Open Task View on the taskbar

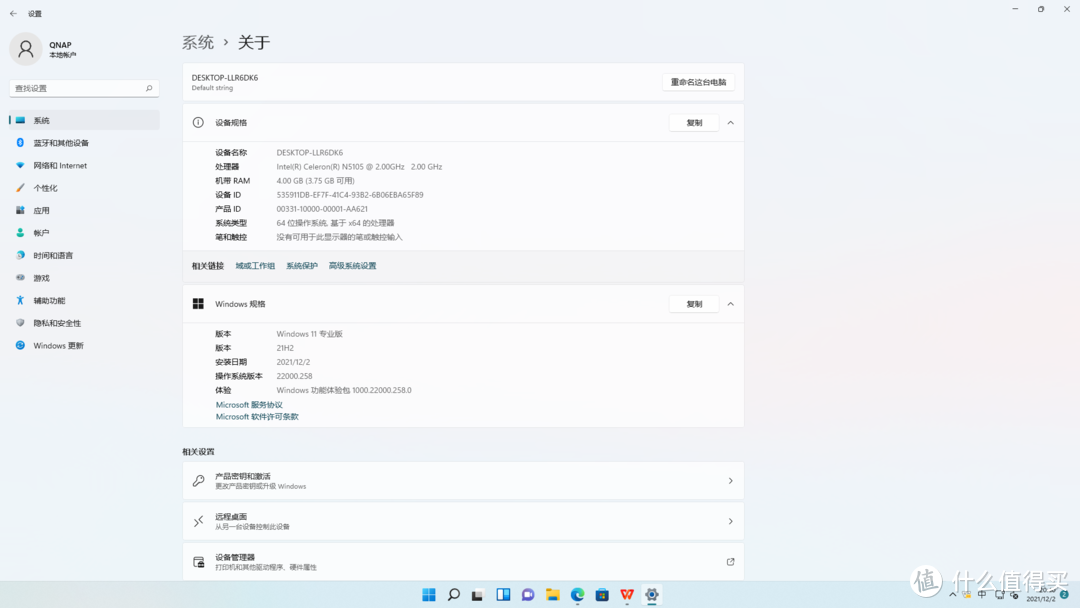(476, 594)
